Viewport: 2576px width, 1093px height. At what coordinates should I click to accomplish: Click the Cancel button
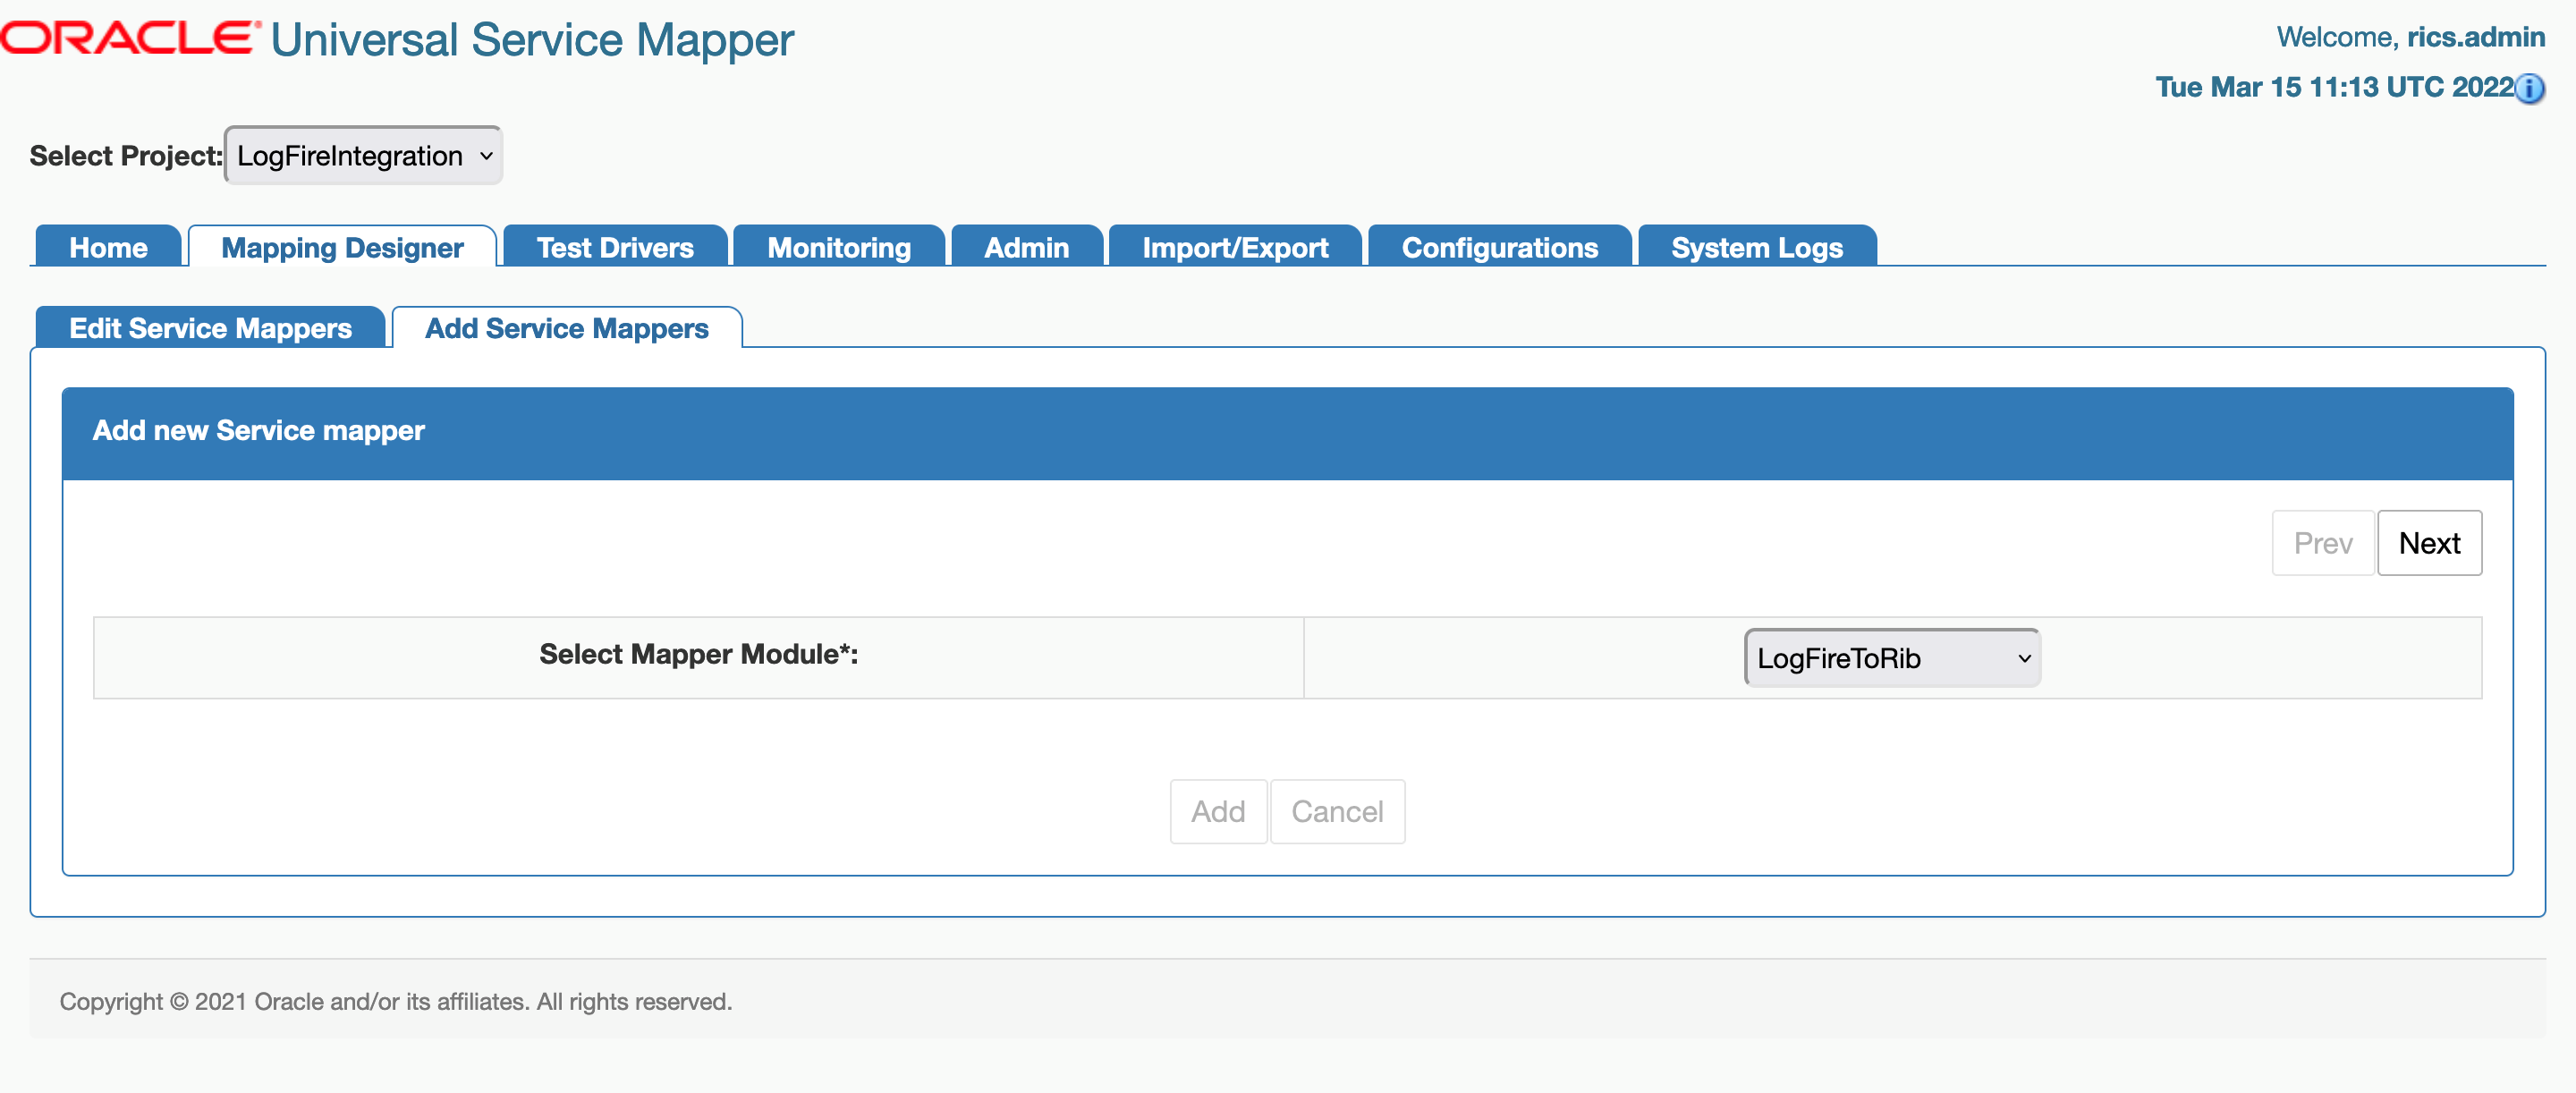click(1337, 811)
